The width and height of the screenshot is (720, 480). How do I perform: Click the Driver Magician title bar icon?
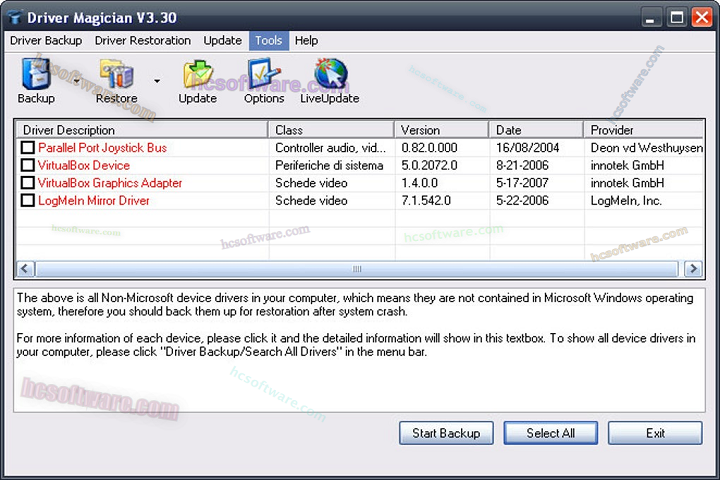coord(15,17)
